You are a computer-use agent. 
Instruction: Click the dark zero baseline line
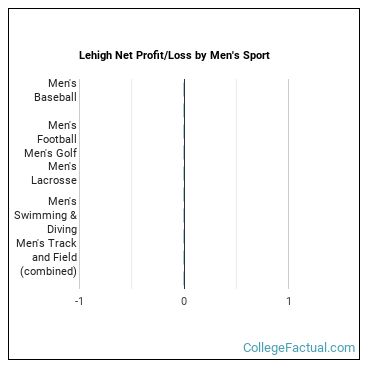coord(184,184)
